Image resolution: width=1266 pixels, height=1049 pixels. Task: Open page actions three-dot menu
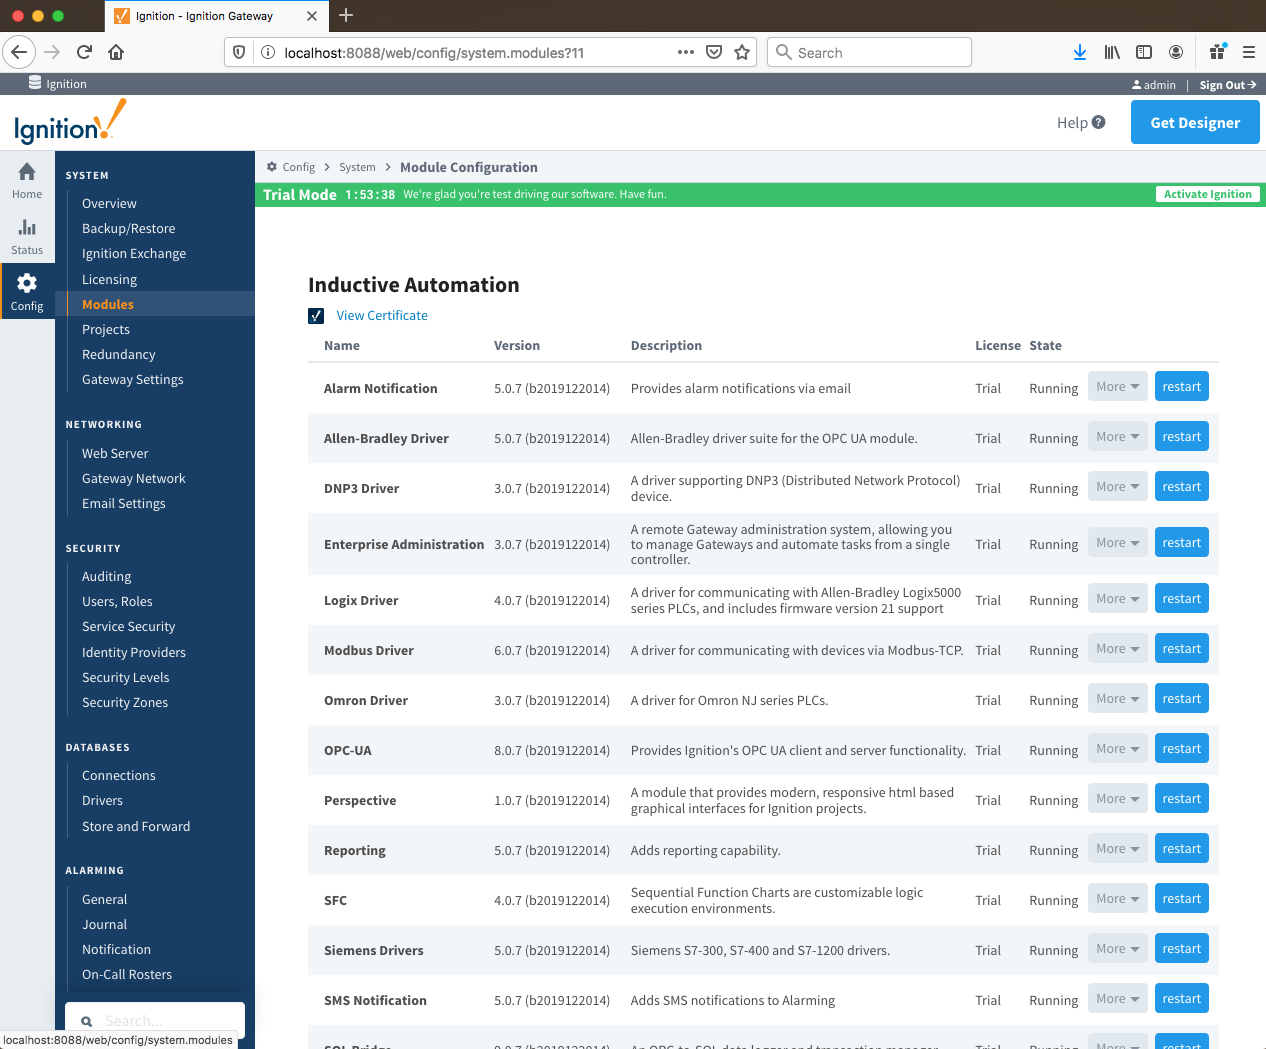685,52
